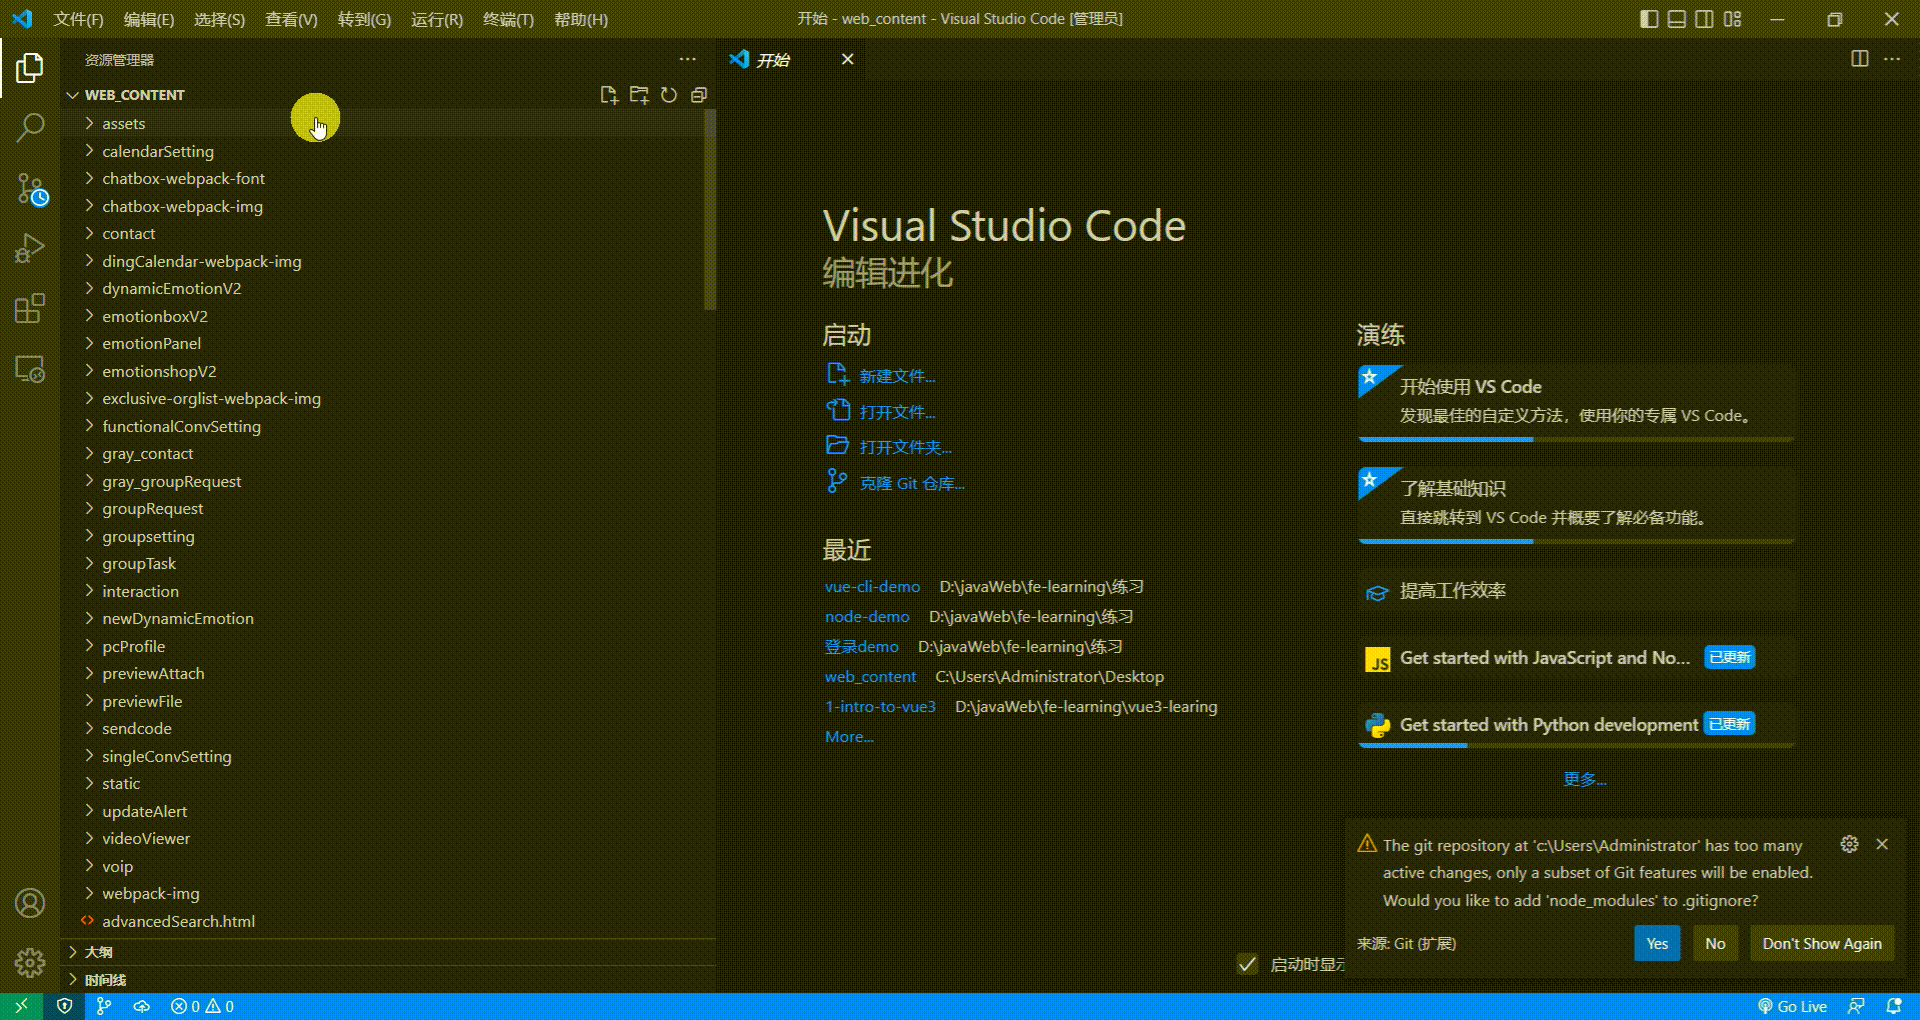Image resolution: width=1920 pixels, height=1020 pixels.
Task: Open Get started with Python development card
Action: (x=1576, y=725)
